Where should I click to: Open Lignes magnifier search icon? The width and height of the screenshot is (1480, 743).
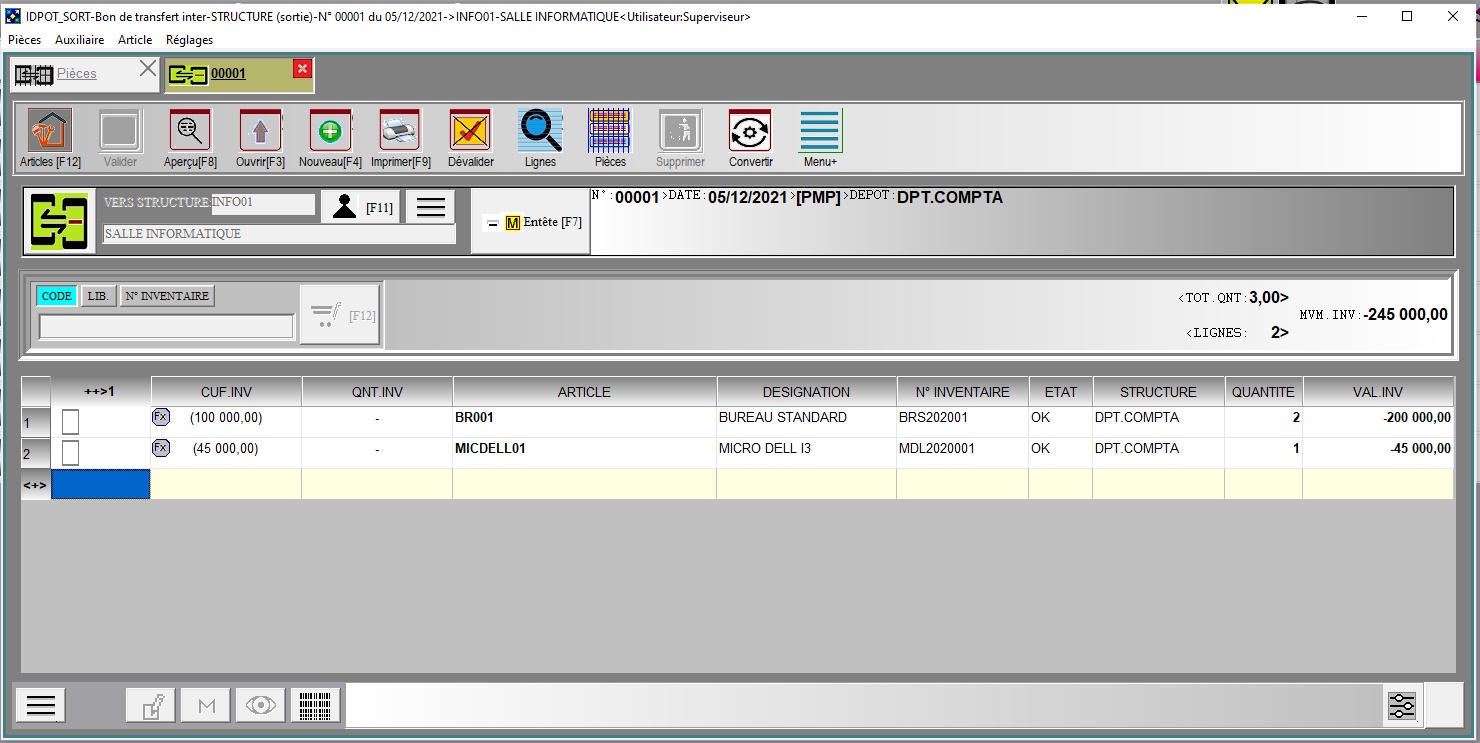point(540,131)
